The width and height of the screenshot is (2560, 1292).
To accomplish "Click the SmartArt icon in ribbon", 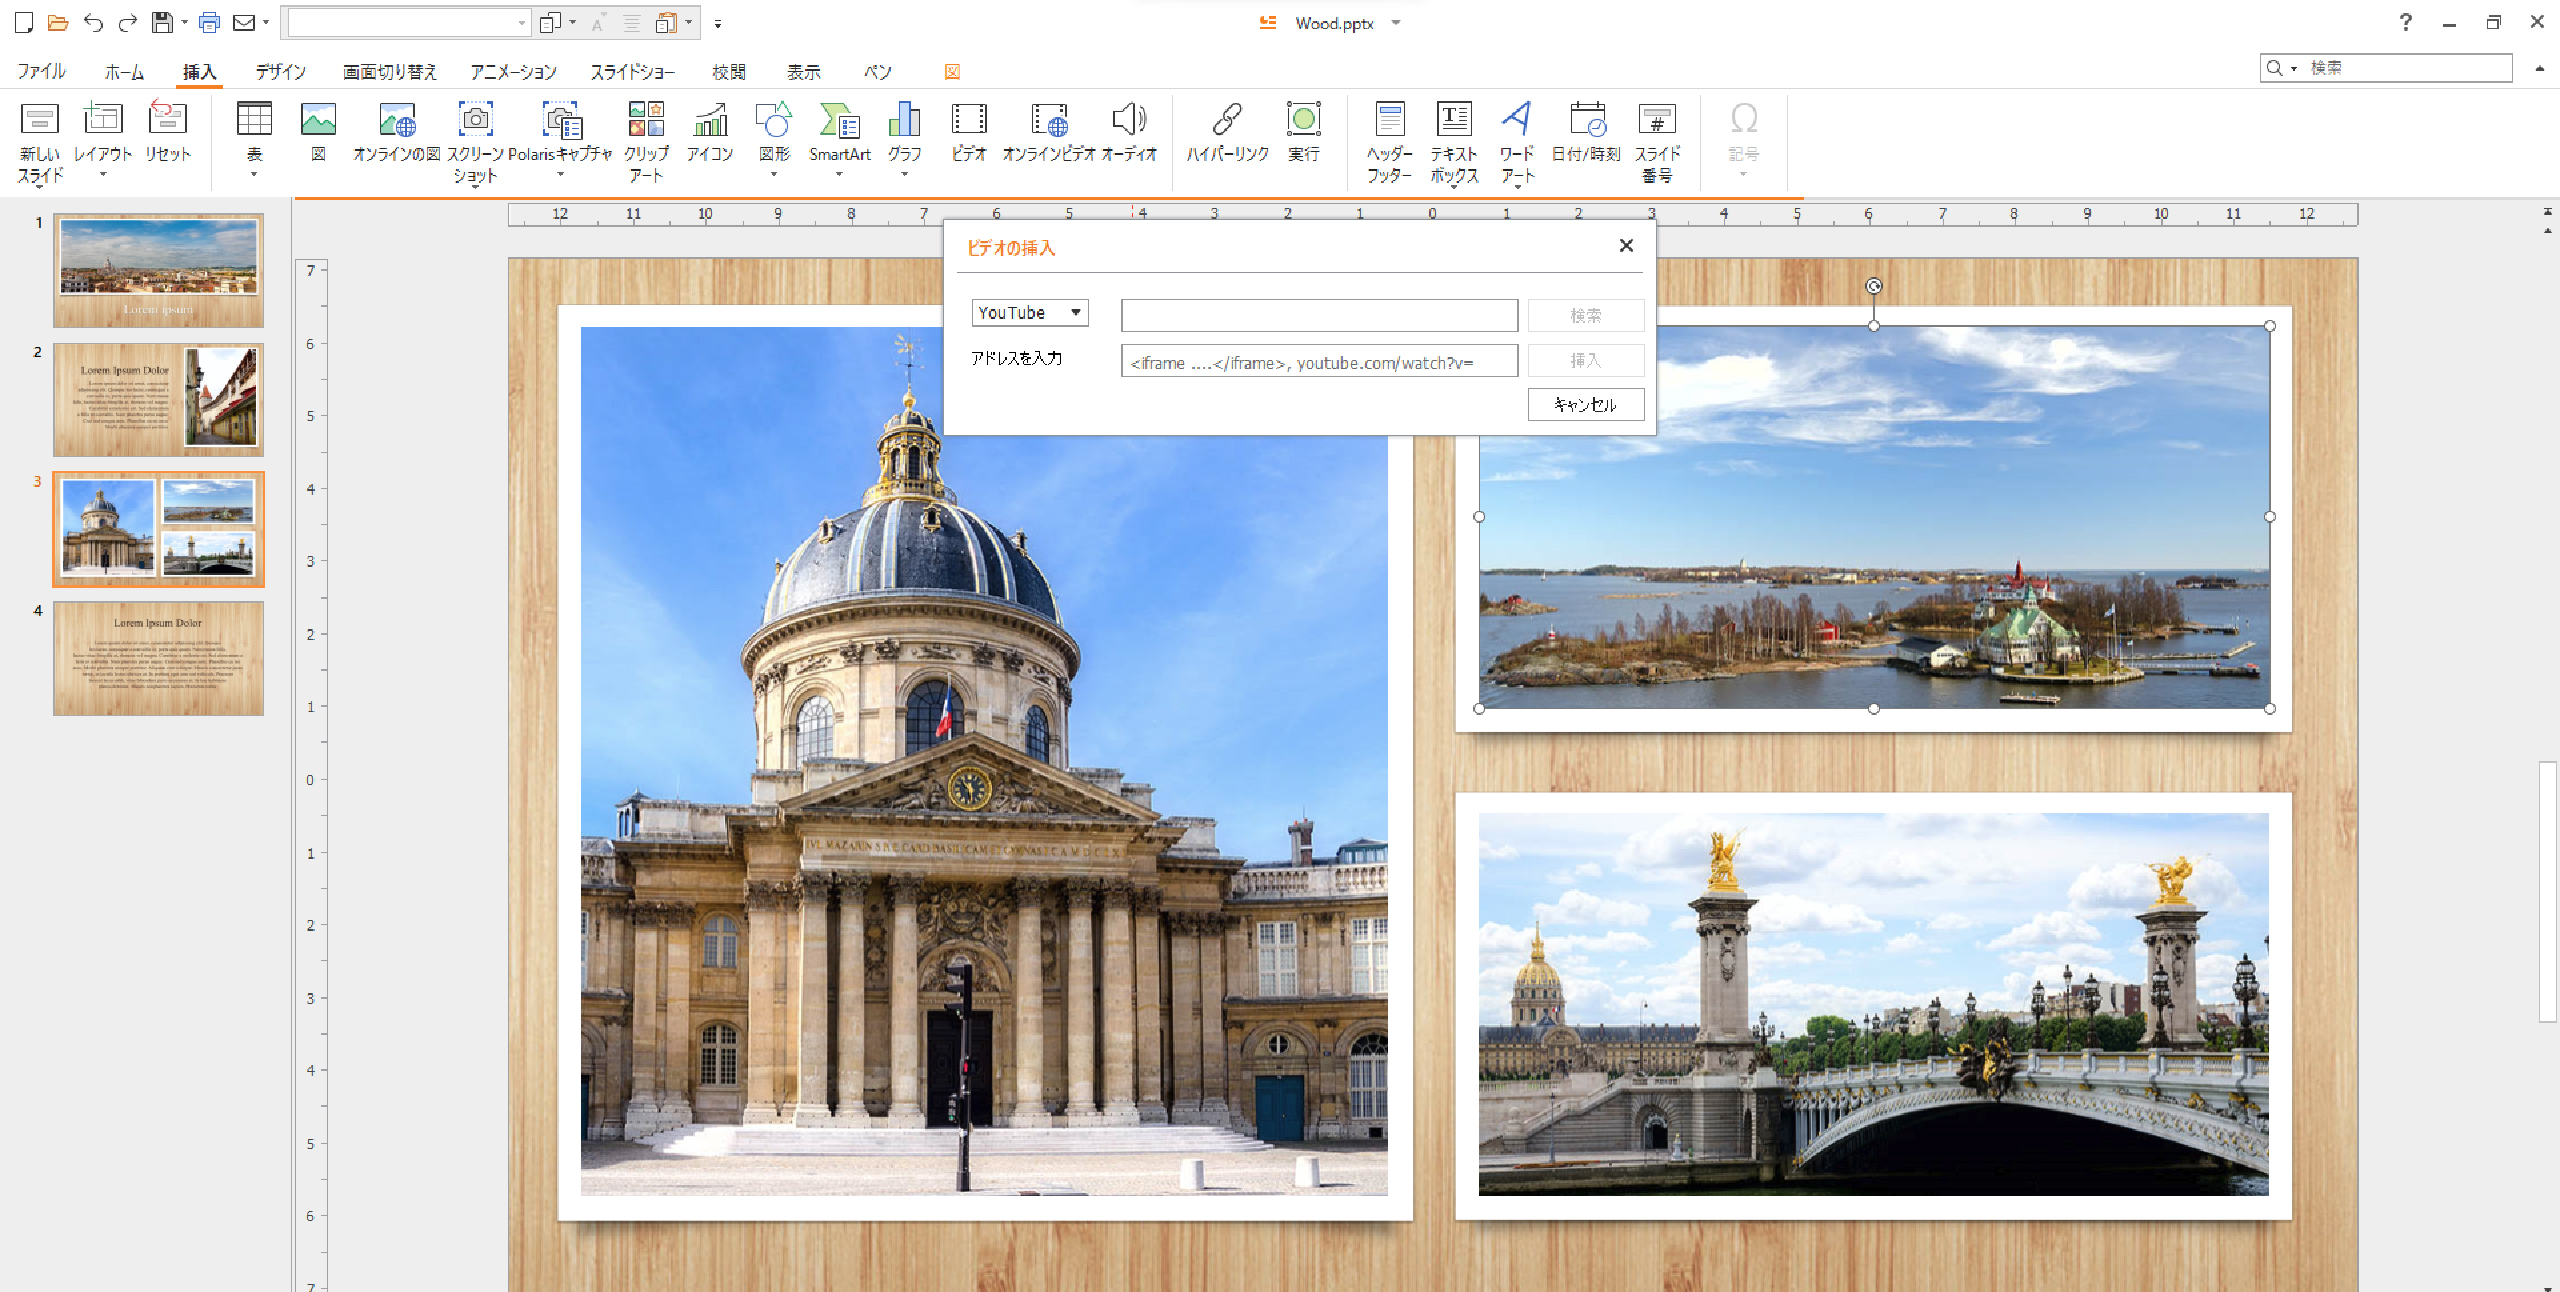I will (x=839, y=120).
